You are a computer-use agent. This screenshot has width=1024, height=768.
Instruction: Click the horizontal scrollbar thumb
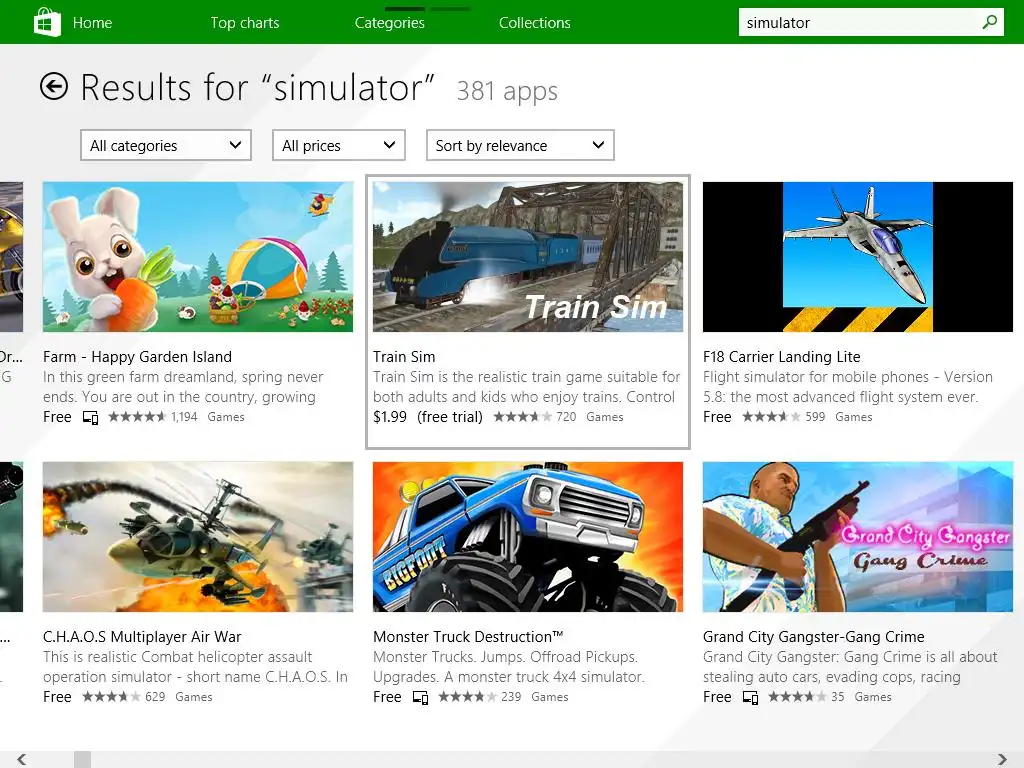tap(82, 759)
